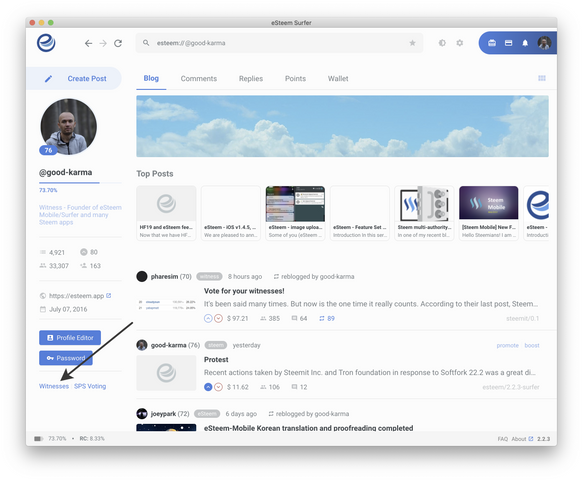Viewport: 583px width, 480px height.
Task: Open user avatar menu in blue bar
Action: 544,43
